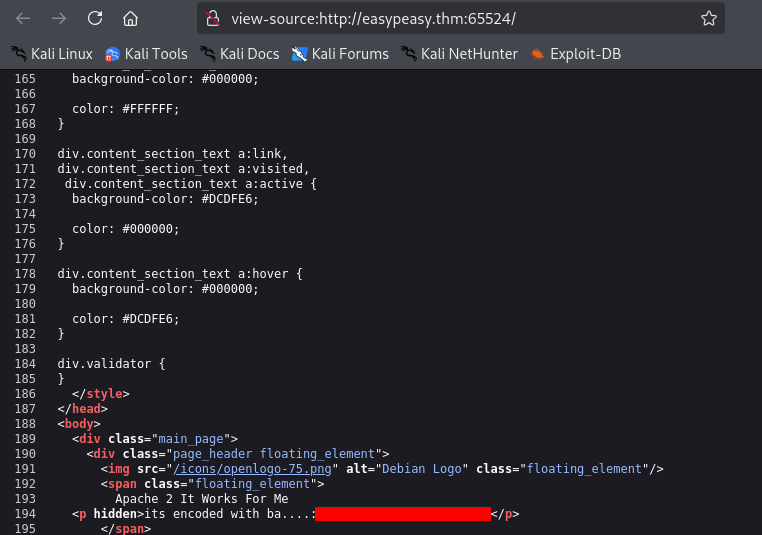Click the text 'Apache 2 It Works For Me'
The image size is (762, 535).
202,499
